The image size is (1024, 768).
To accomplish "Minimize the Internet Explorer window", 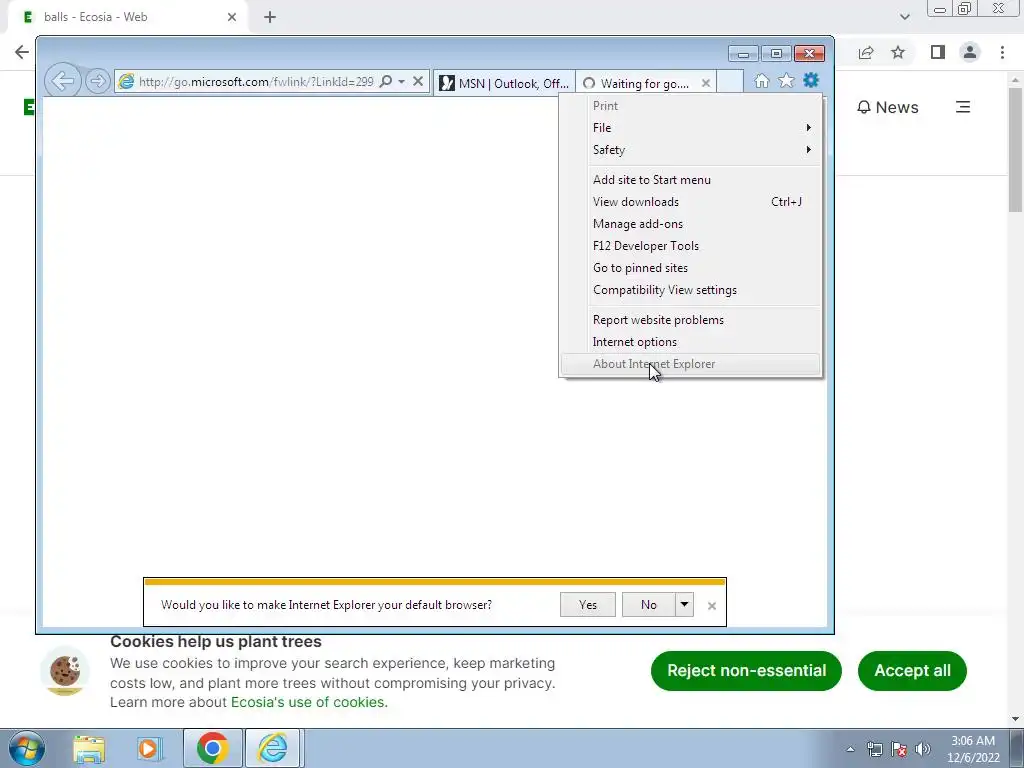I will click(743, 54).
